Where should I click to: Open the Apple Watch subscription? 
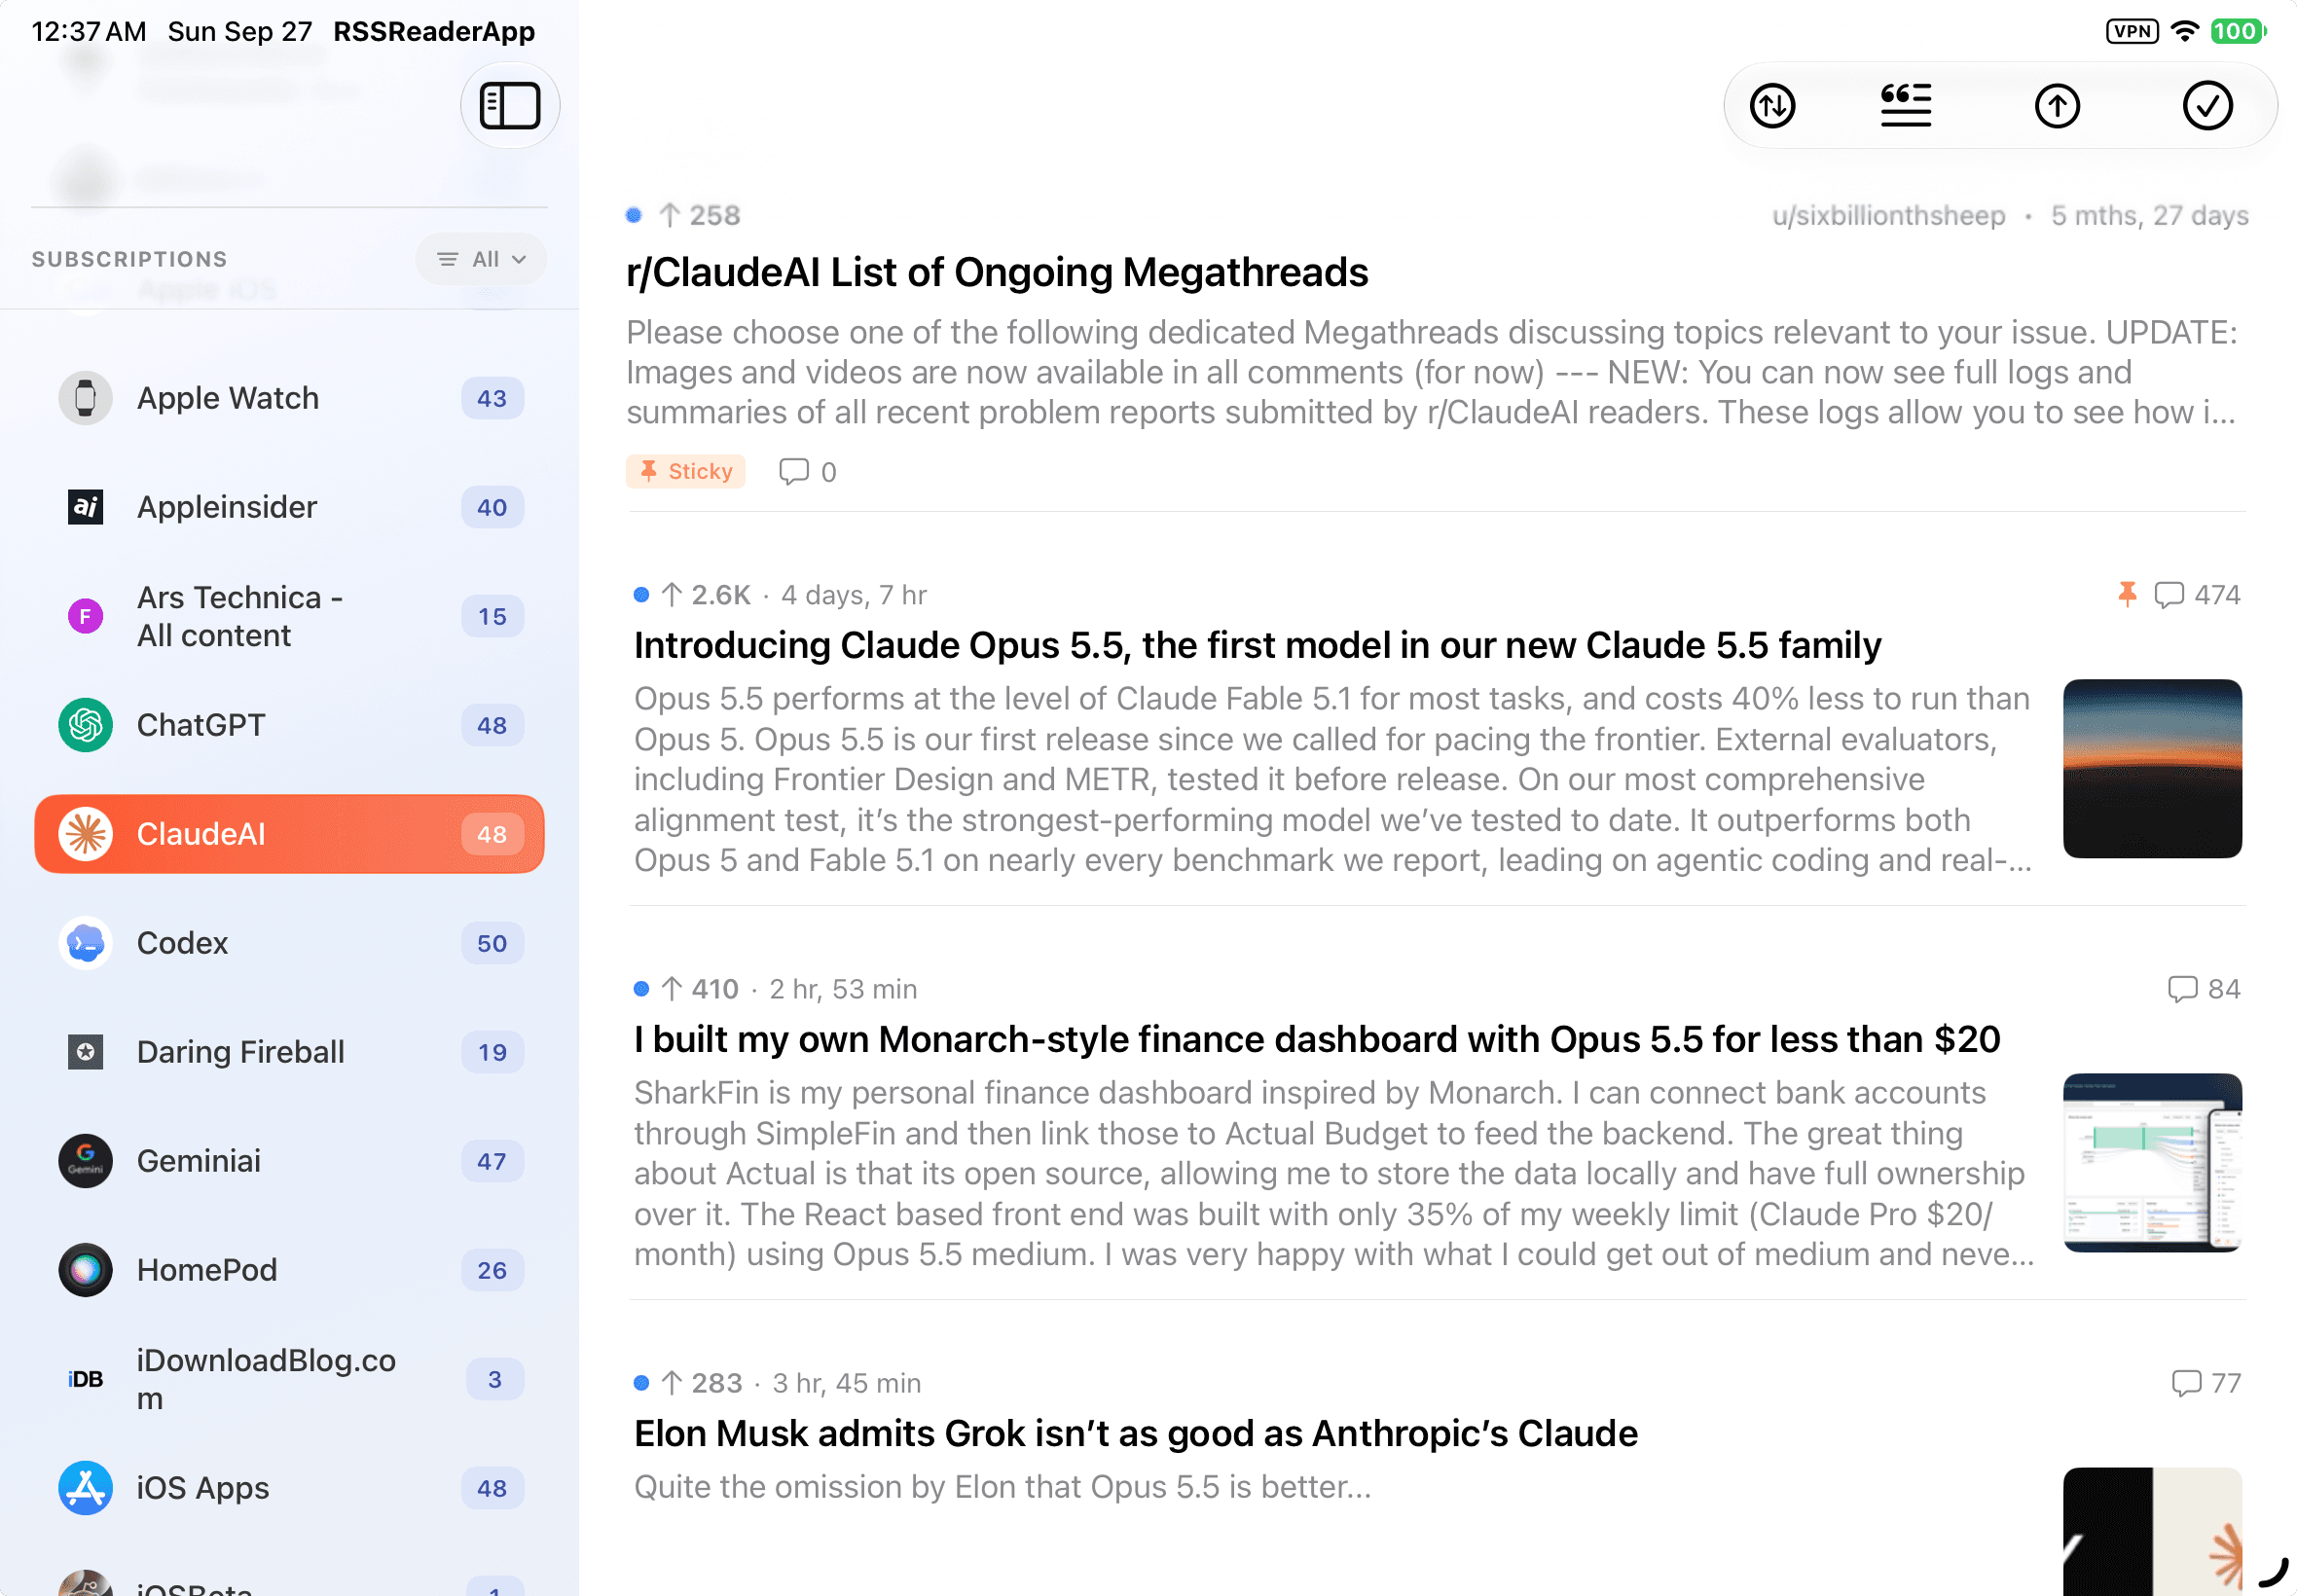(289, 398)
